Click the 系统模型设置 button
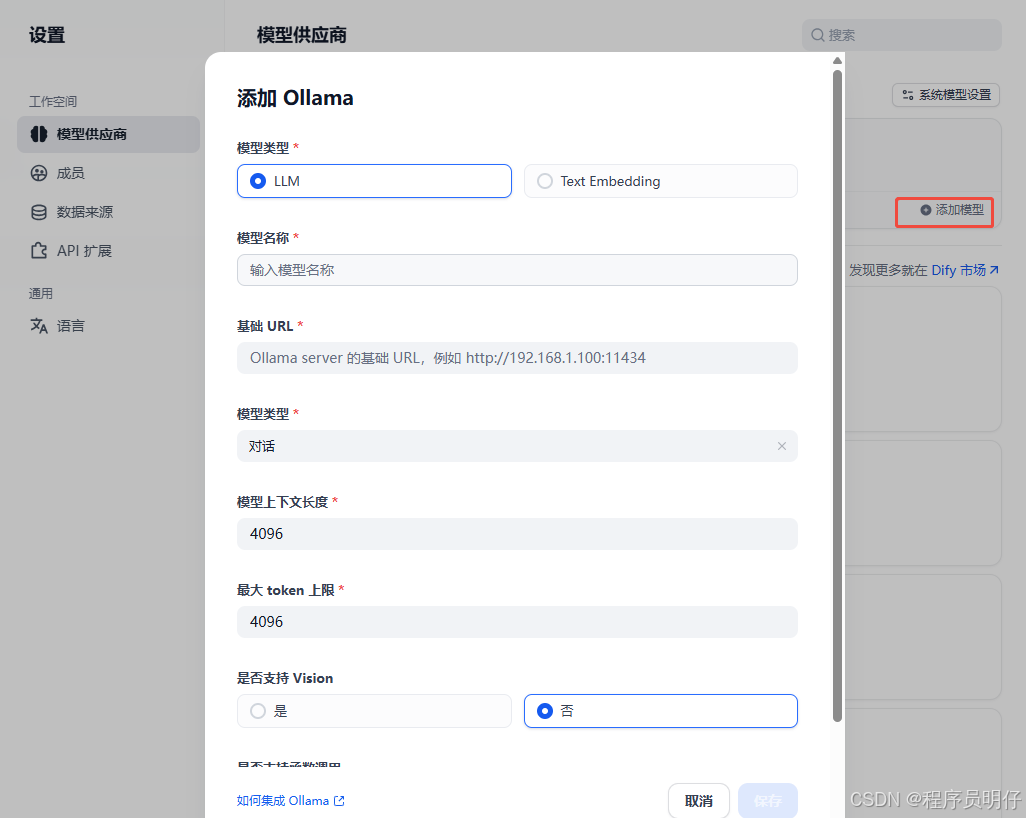The height and width of the screenshot is (818, 1026). 946,95
